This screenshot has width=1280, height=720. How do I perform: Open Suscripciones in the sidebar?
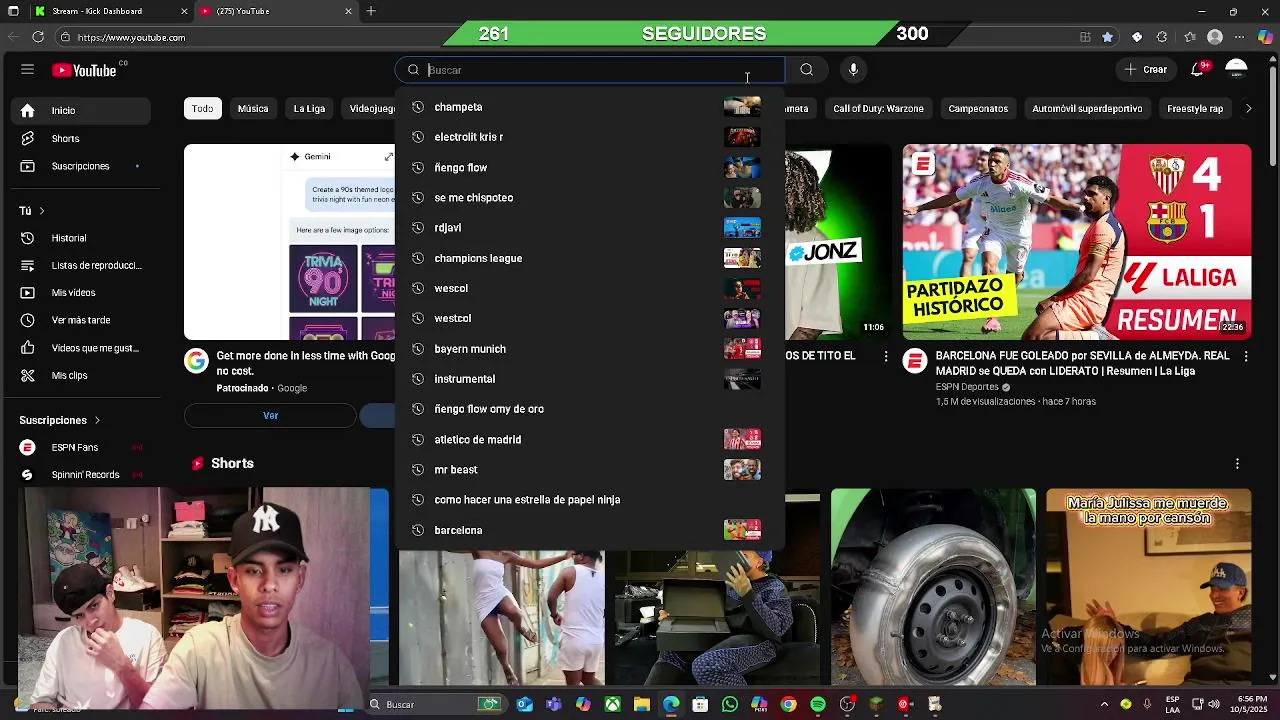[80, 166]
